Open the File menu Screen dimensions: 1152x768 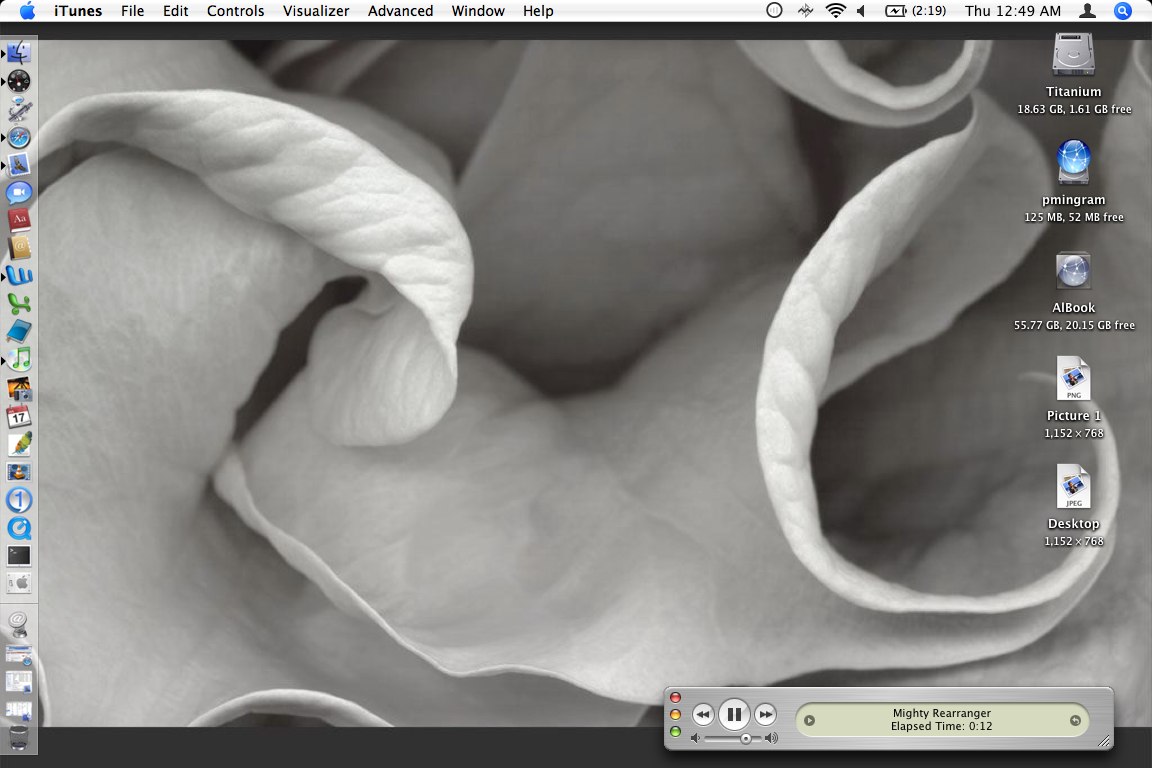coord(132,11)
